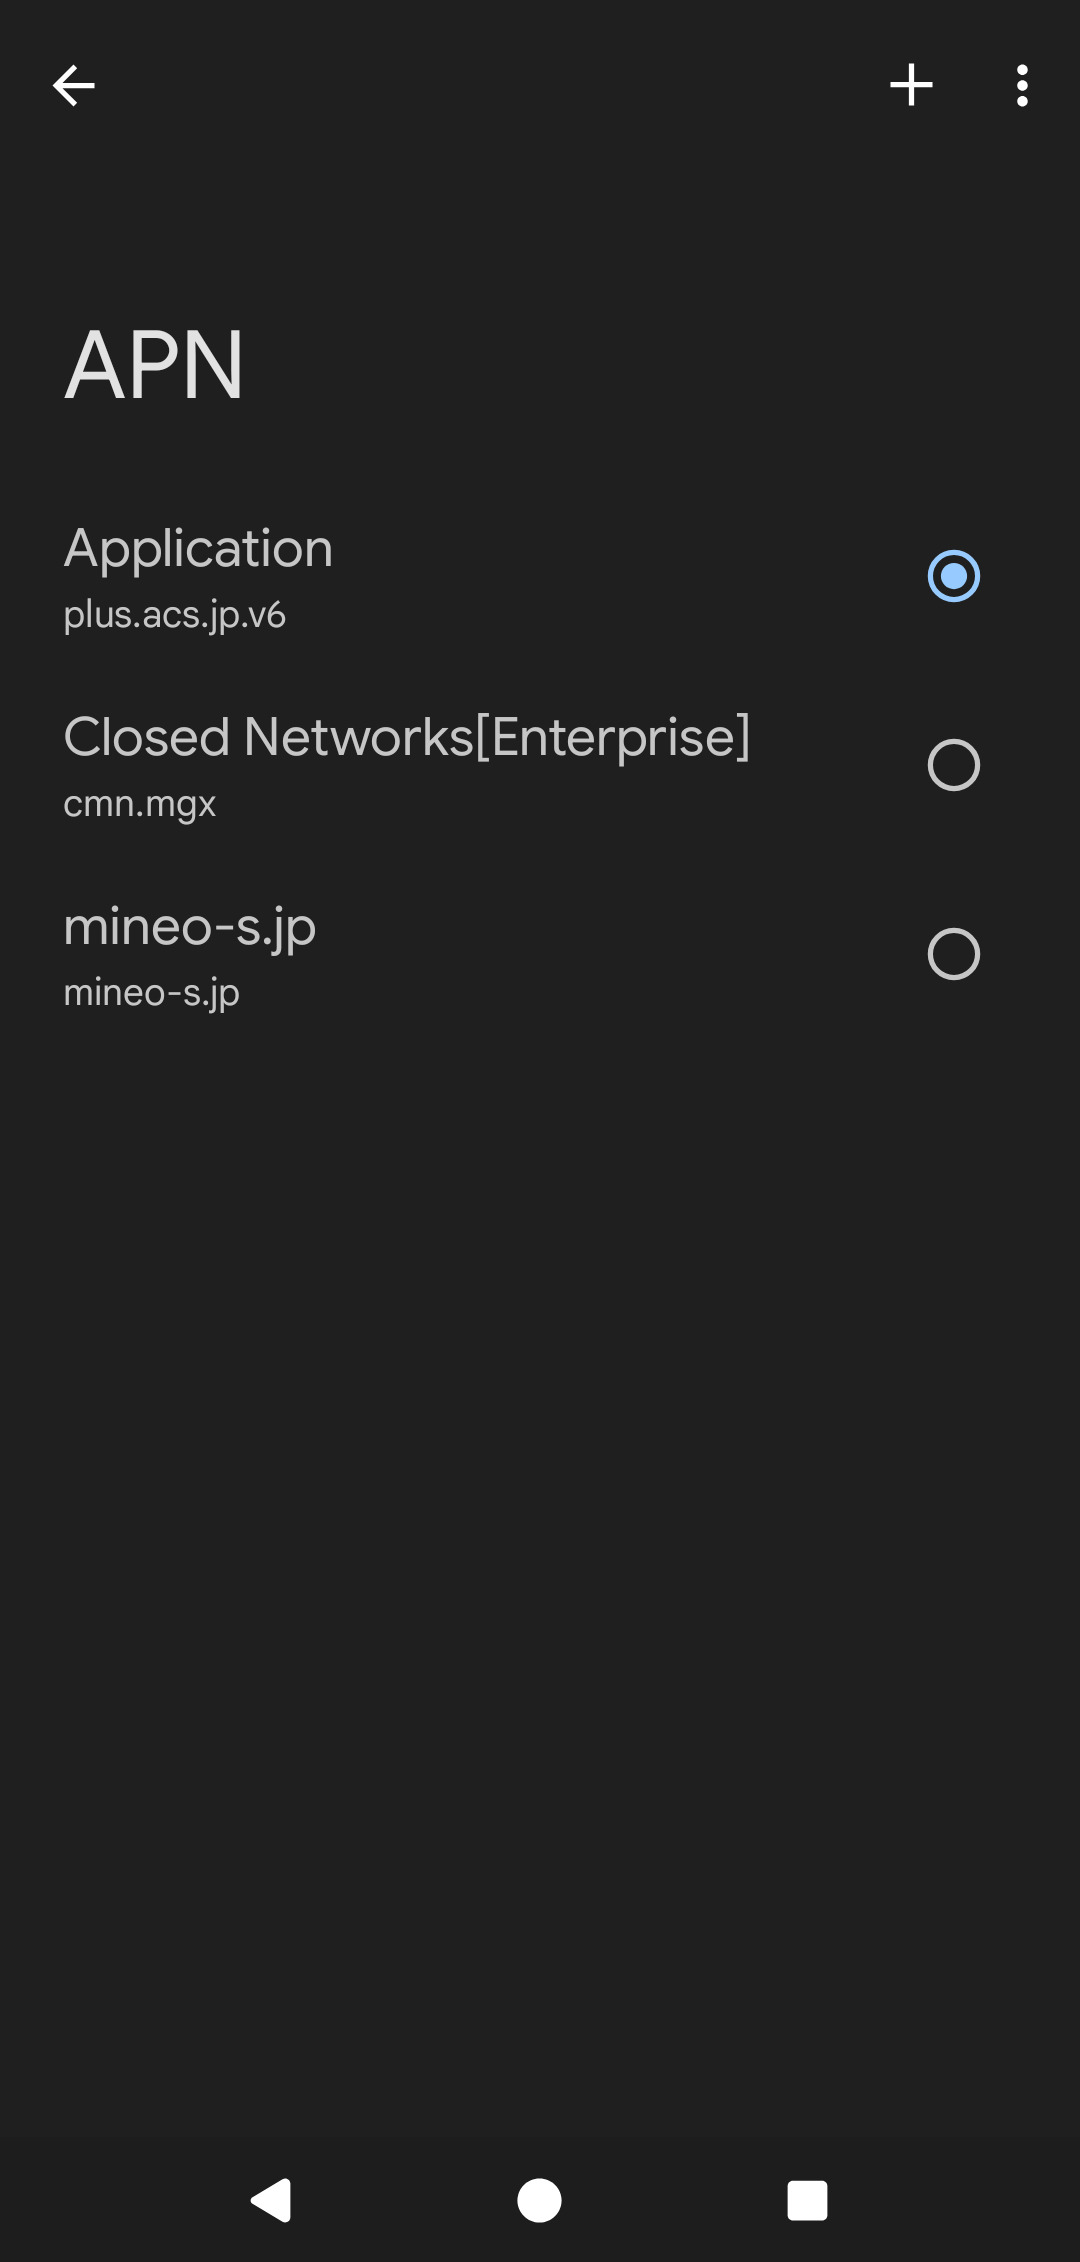Viewport: 1080px width, 2262px height.
Task: Tap the small mineo-s.jp subtitle text
Action: click(152, 992)
